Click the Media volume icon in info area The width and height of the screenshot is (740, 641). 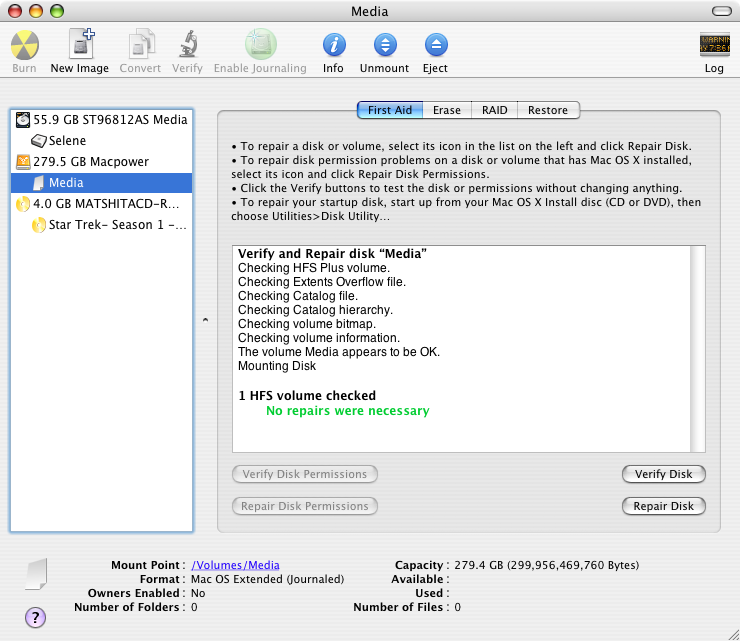(x=36, y=574)
